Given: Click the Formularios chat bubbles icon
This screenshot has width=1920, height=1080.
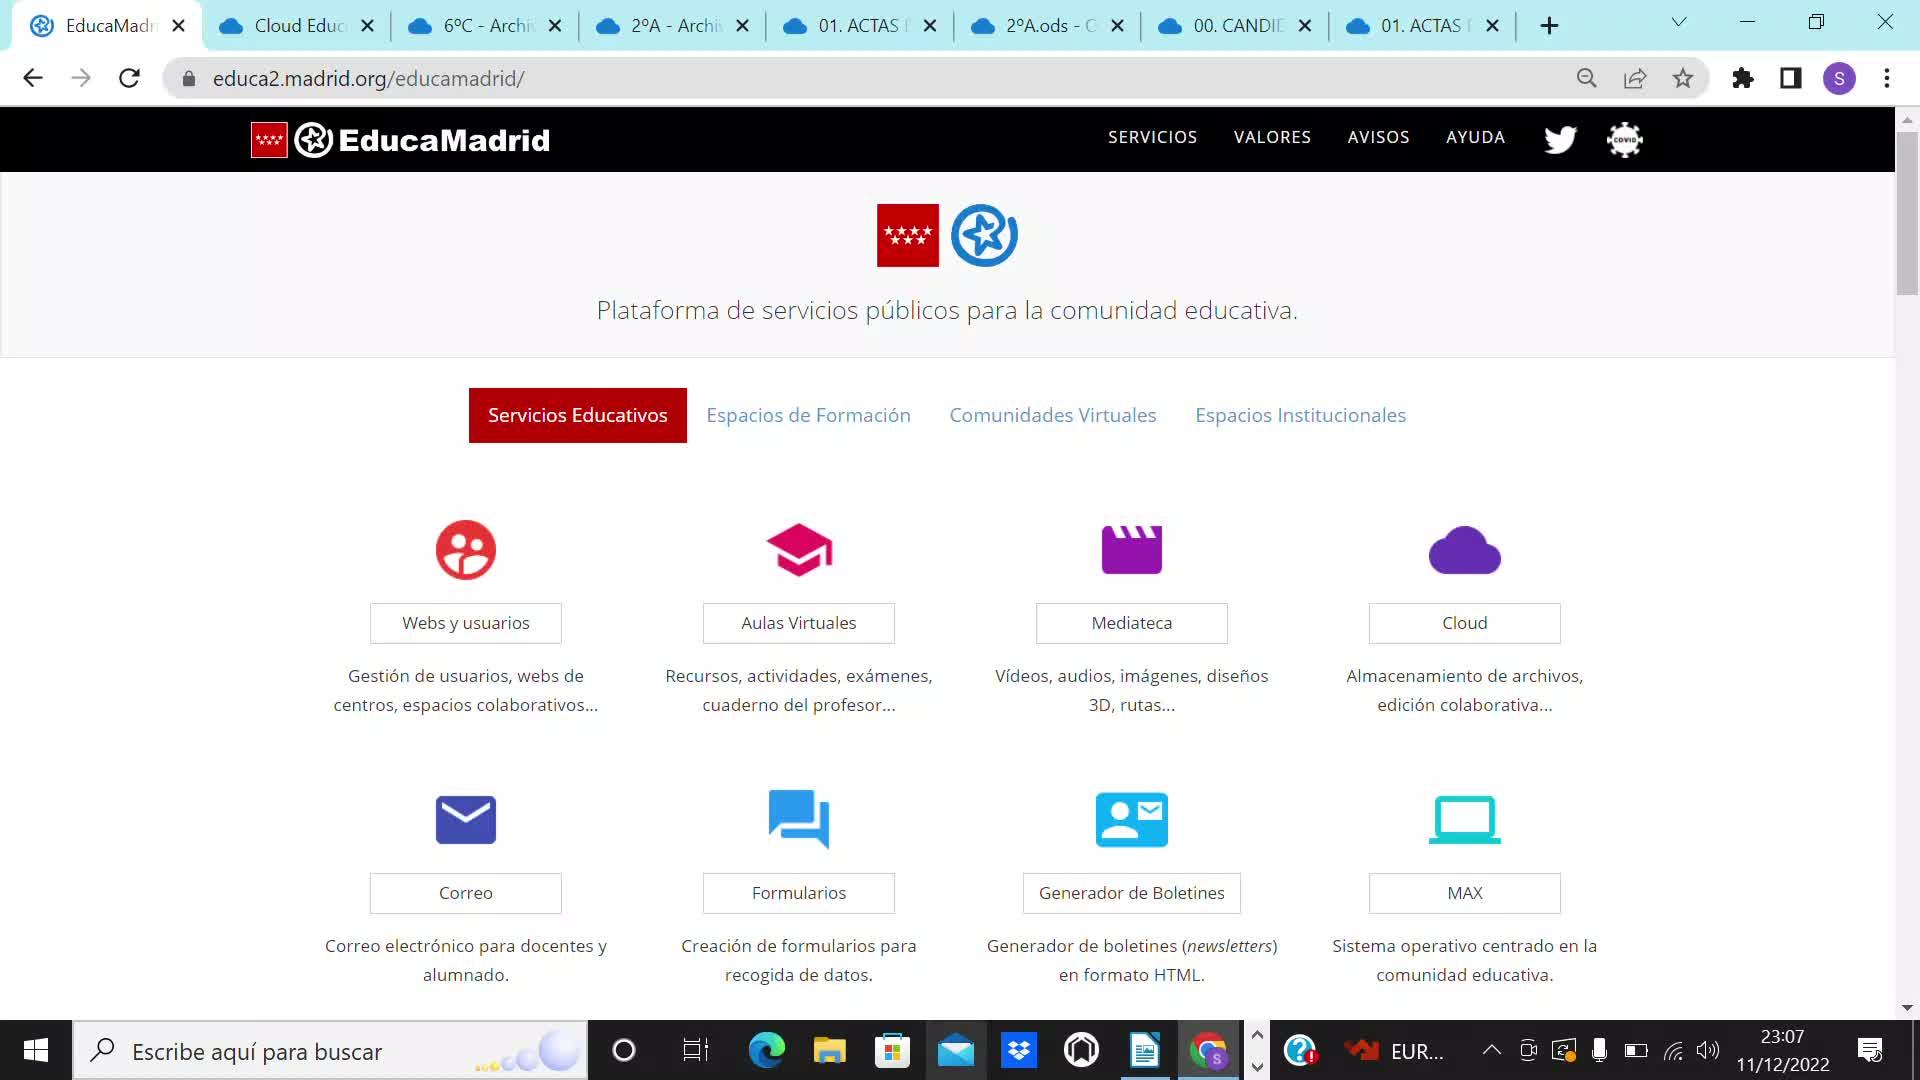Looking at the screenshot, I should [798, 819].
